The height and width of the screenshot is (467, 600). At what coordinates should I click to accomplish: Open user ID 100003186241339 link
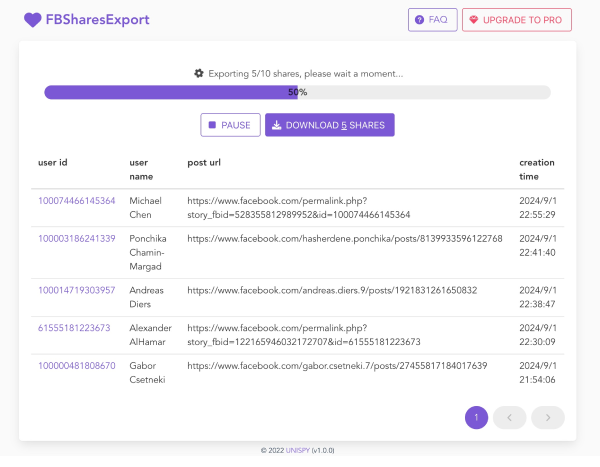76,239
